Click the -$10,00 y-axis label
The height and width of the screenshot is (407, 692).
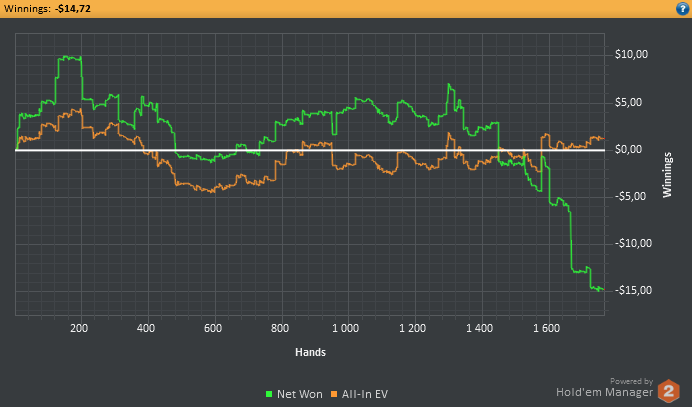[633, 243]
